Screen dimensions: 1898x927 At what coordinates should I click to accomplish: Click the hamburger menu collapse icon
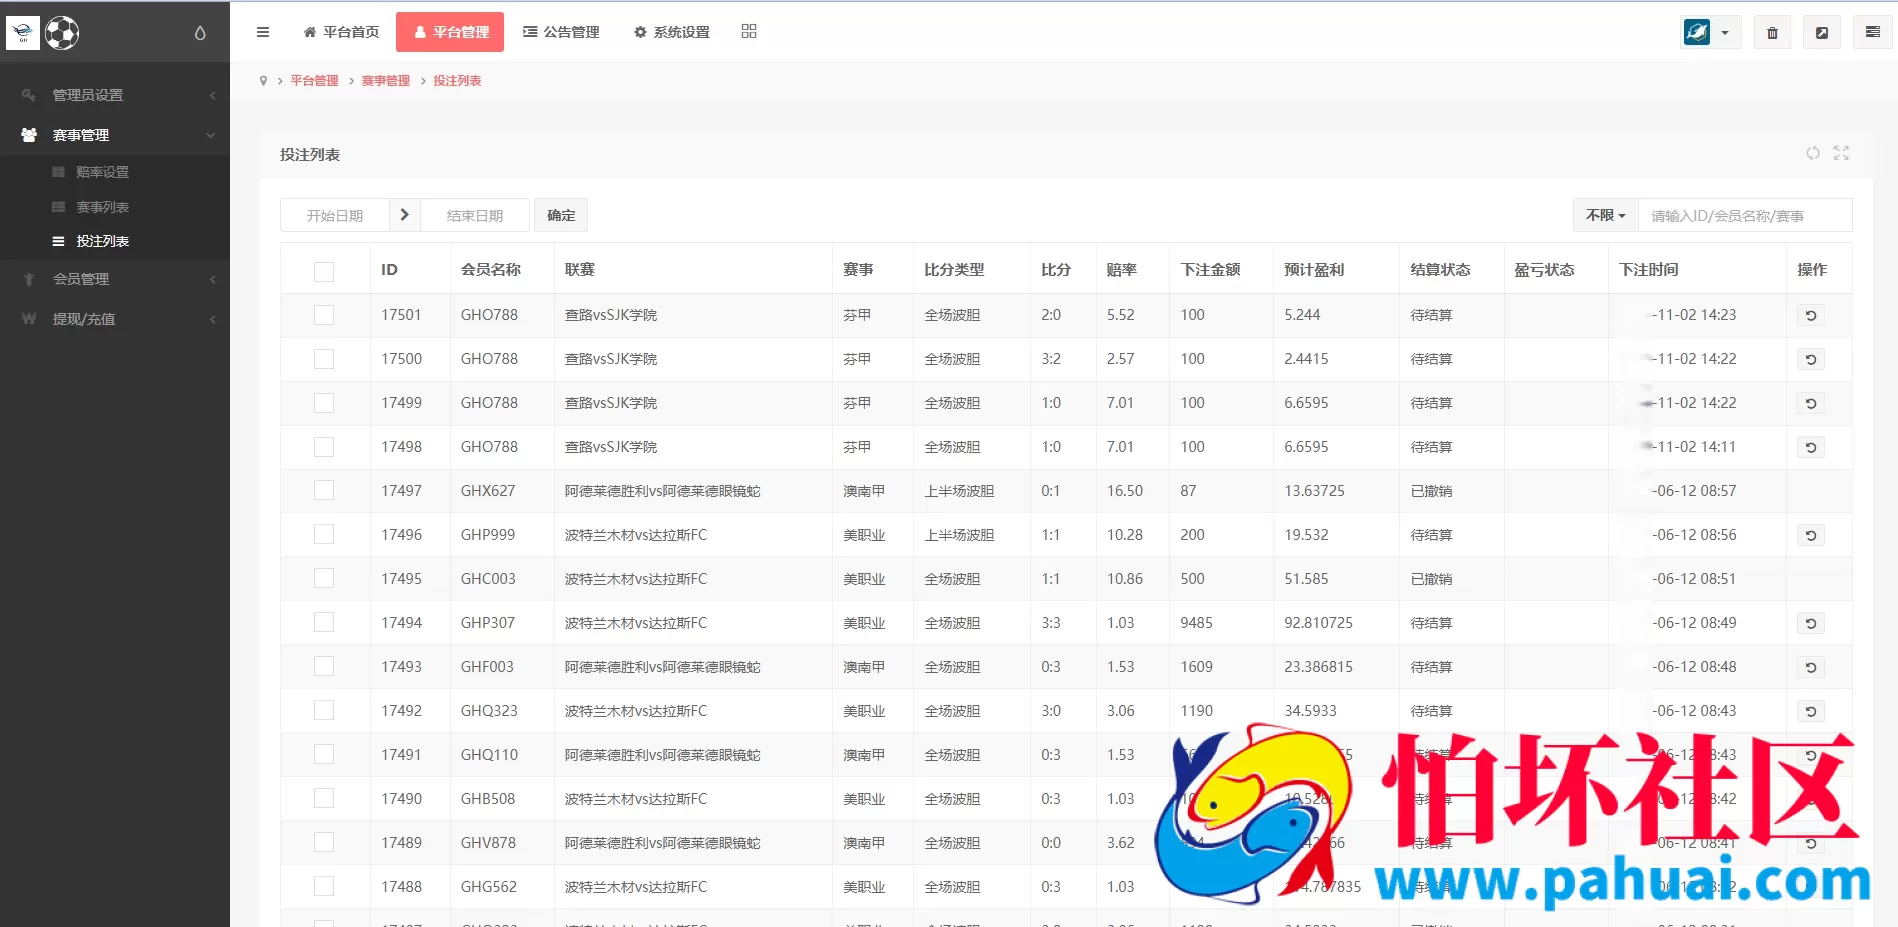click(x=263, y=32)
